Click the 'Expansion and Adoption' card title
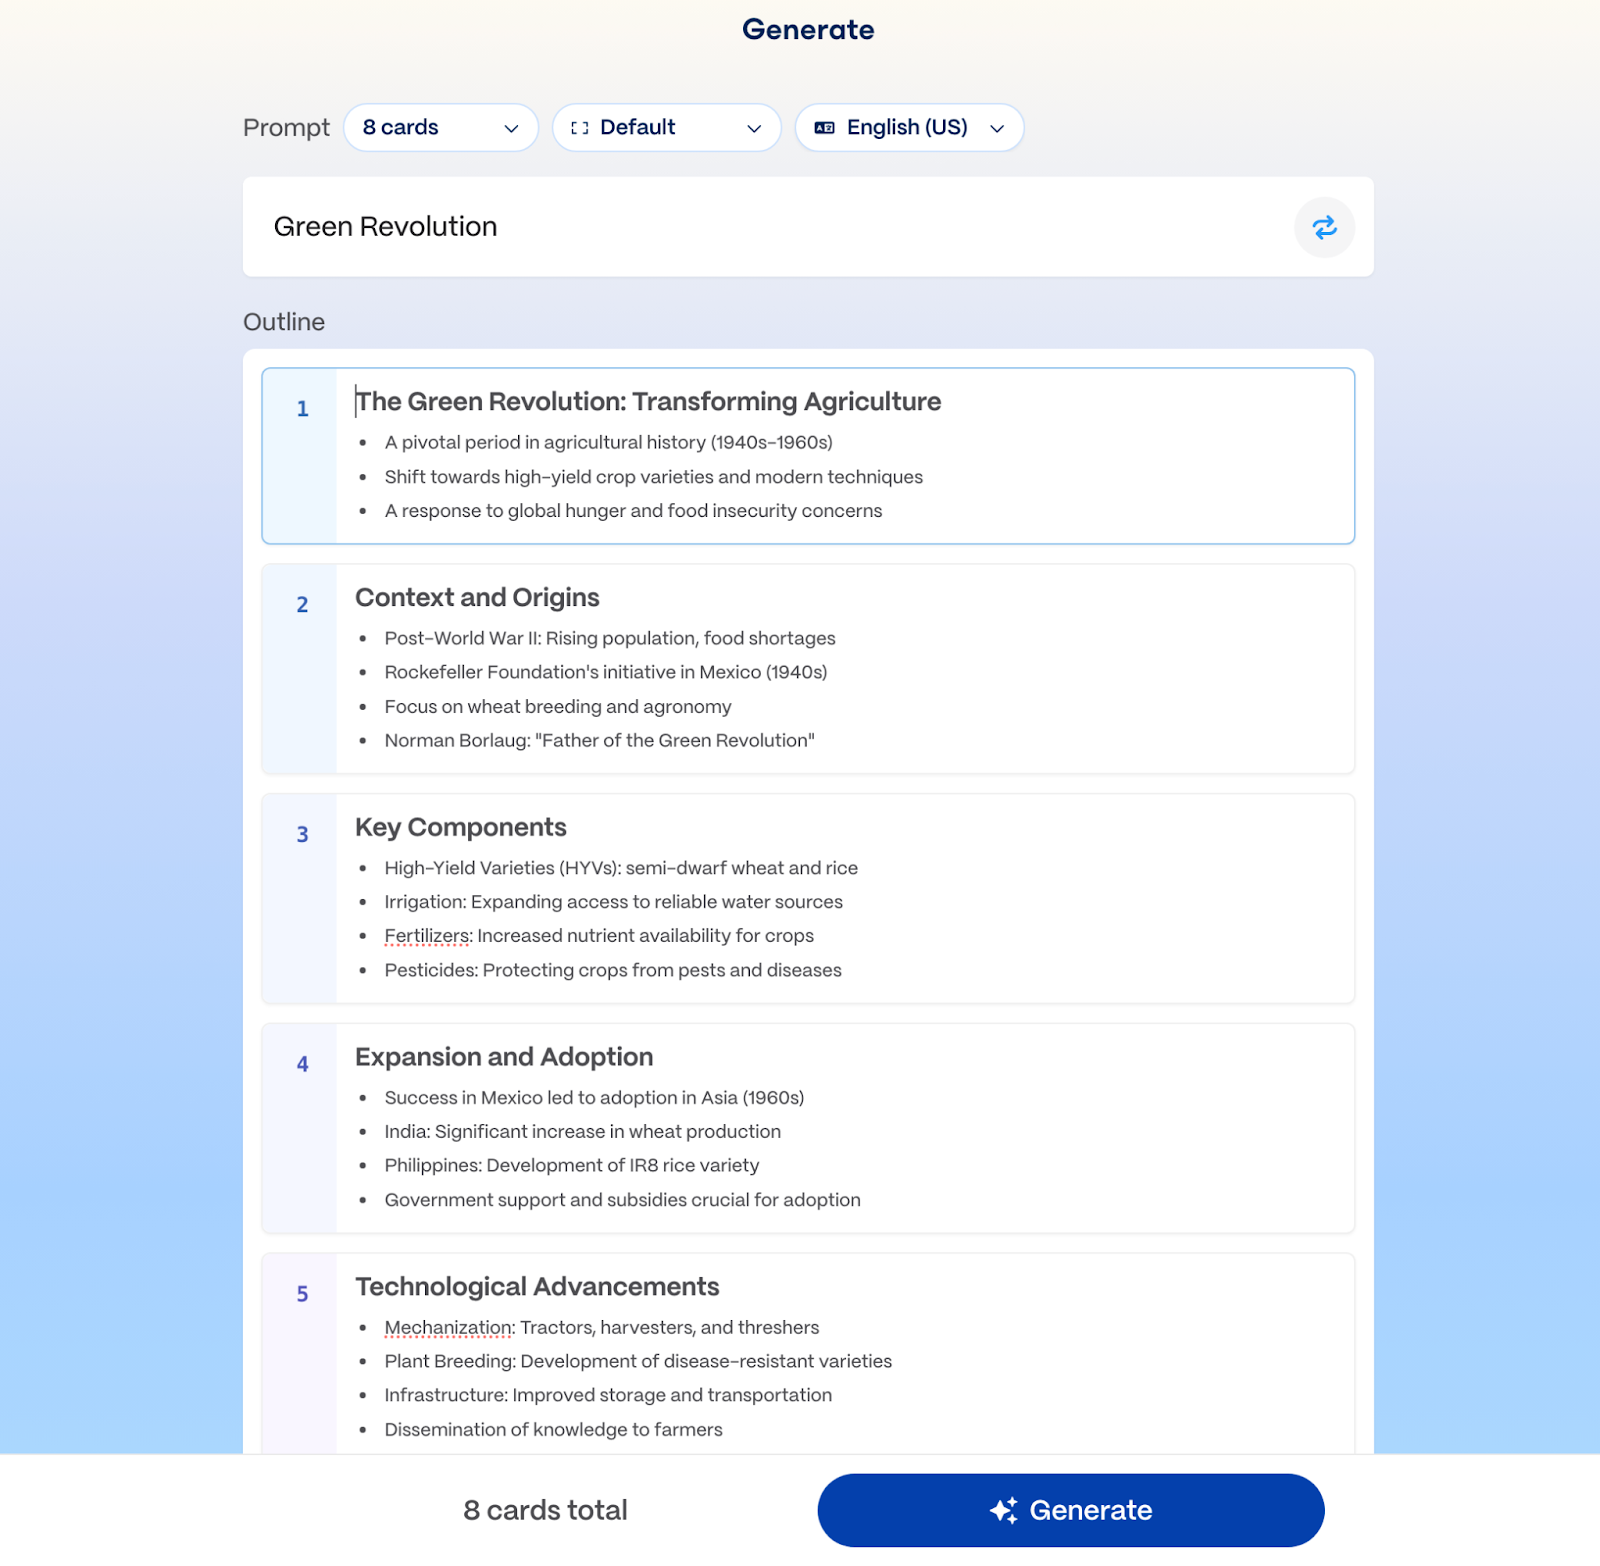This screenshot has height=1566, width=1600. [x=504, y=1057]
